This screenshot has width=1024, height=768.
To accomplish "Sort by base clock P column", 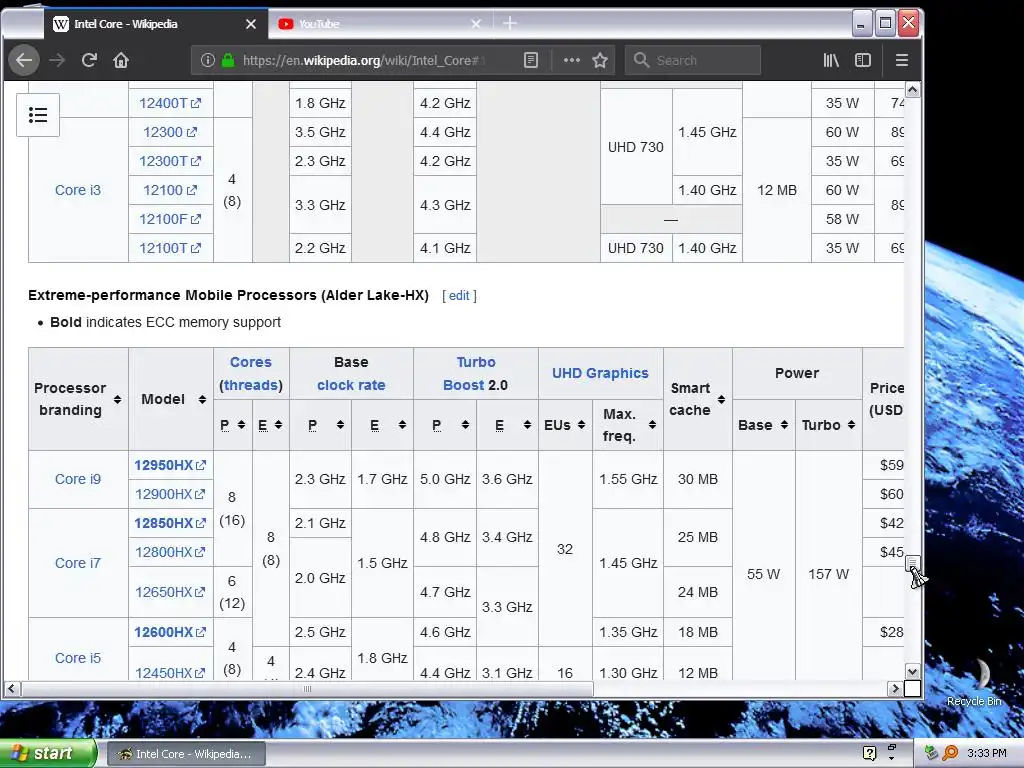I will point(340,425).
